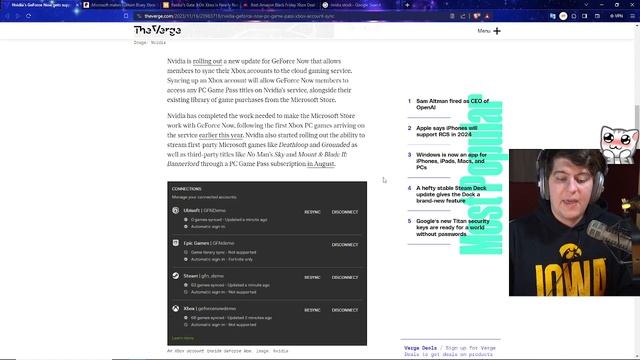
Task: Click the share icon in address bar
Action: pyautogui.click(x=463, y=16)
